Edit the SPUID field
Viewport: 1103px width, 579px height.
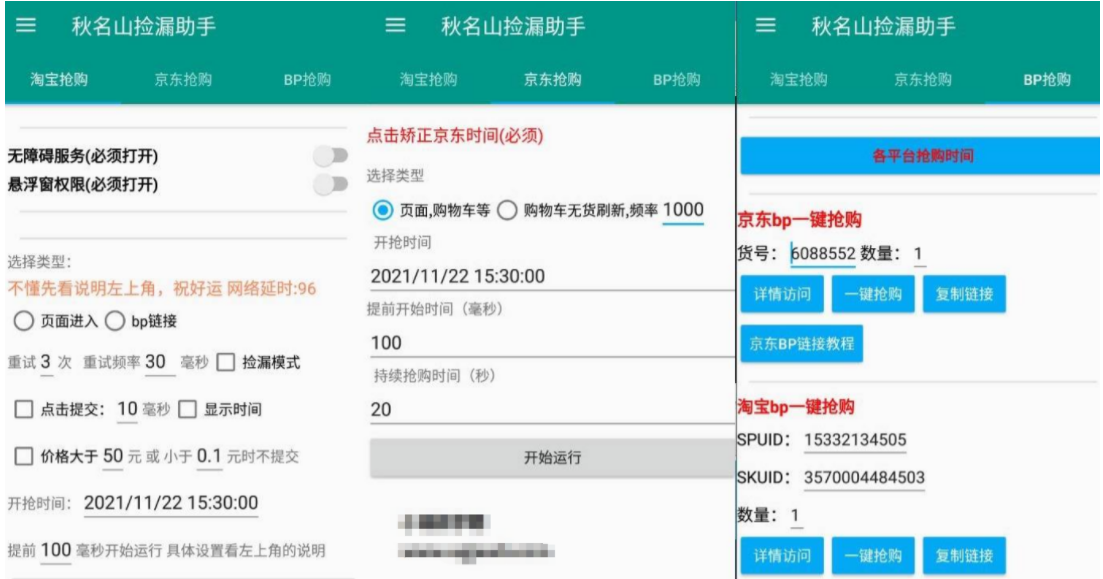855,440
